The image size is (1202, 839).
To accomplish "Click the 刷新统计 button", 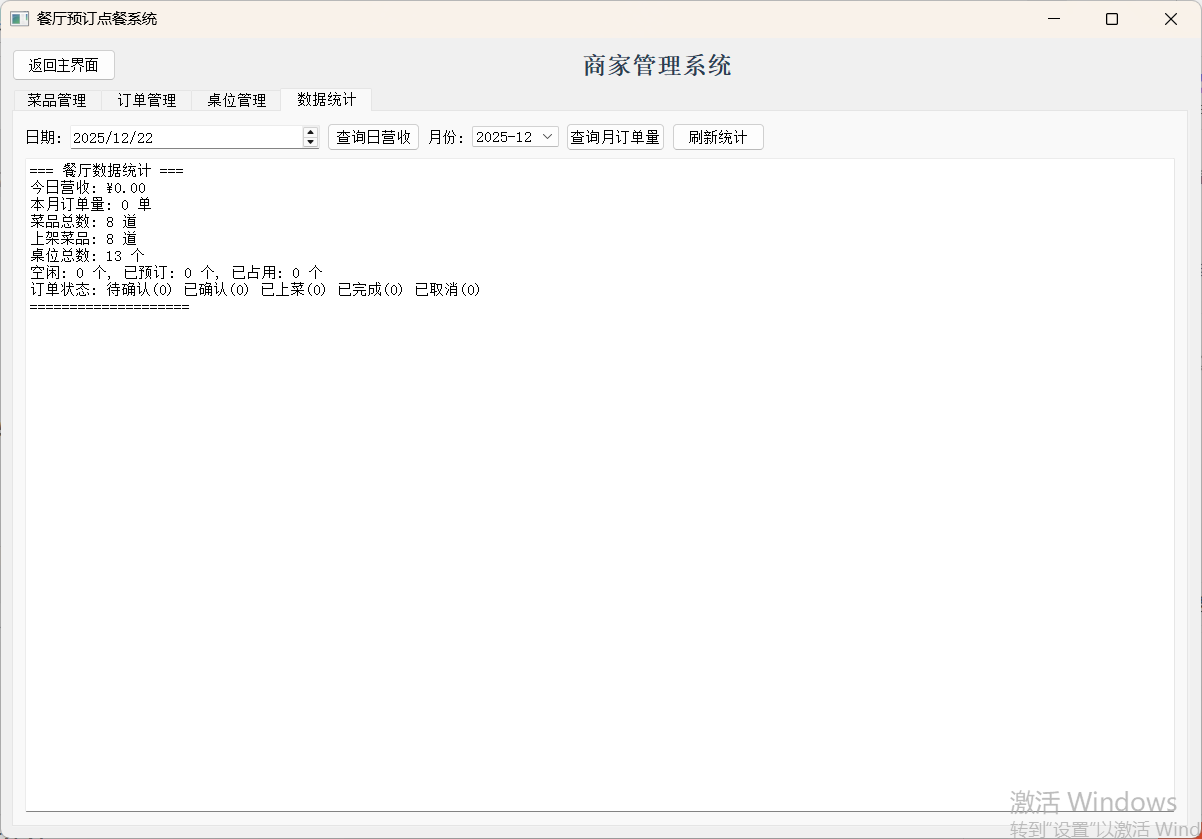I will pyautogui.click(x=718, y=137).
